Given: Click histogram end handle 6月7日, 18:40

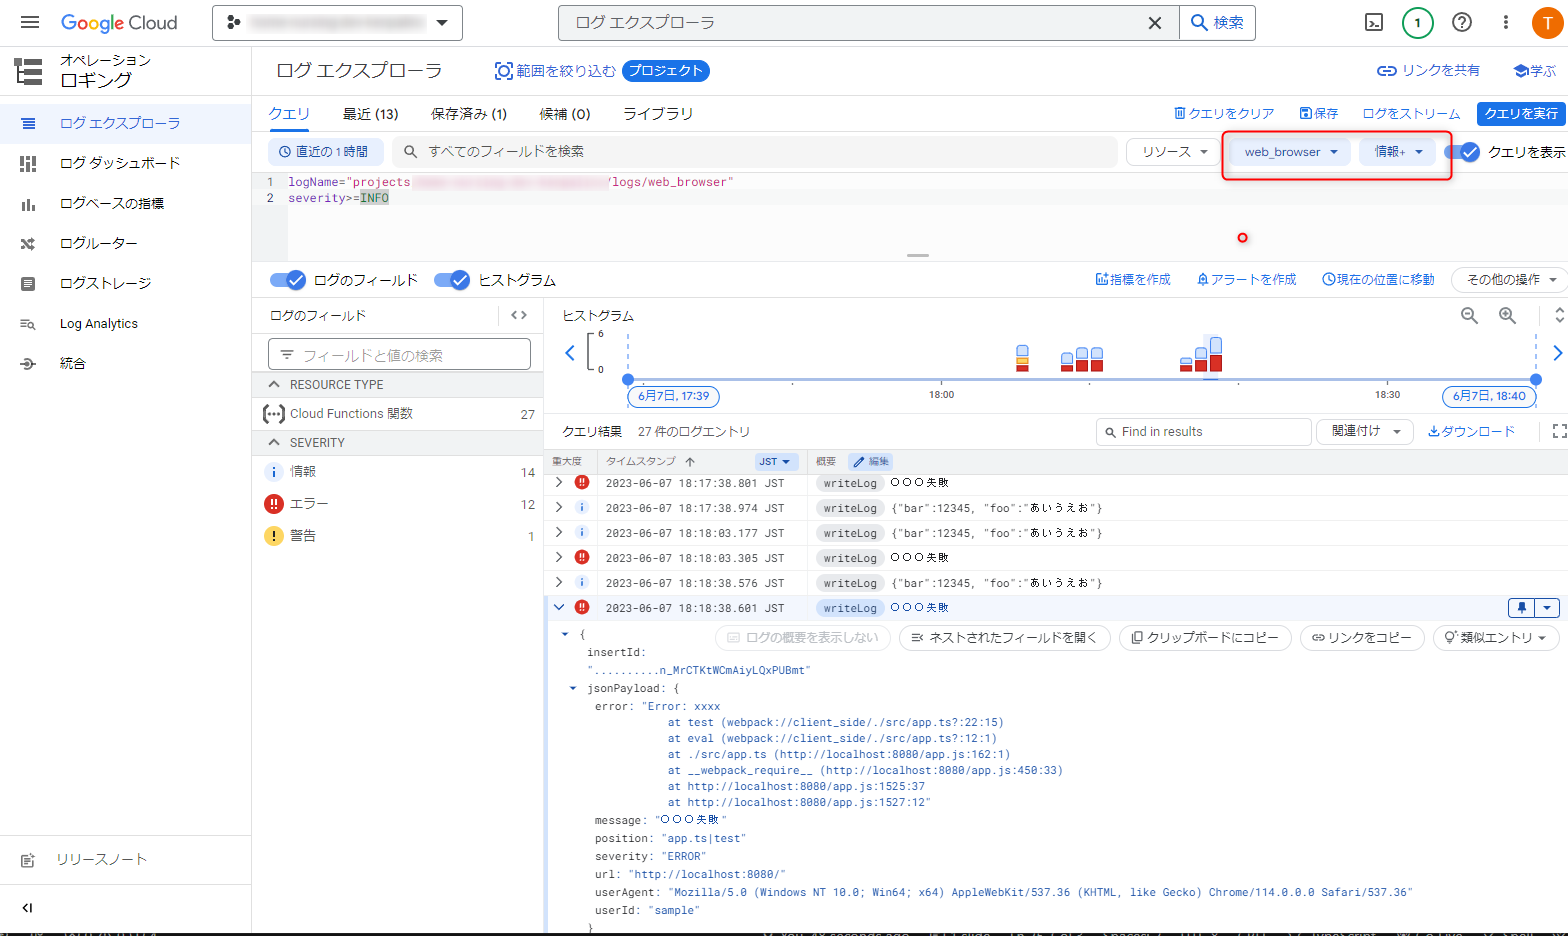Looking at the screenshot, I should tap(1489, 396).
